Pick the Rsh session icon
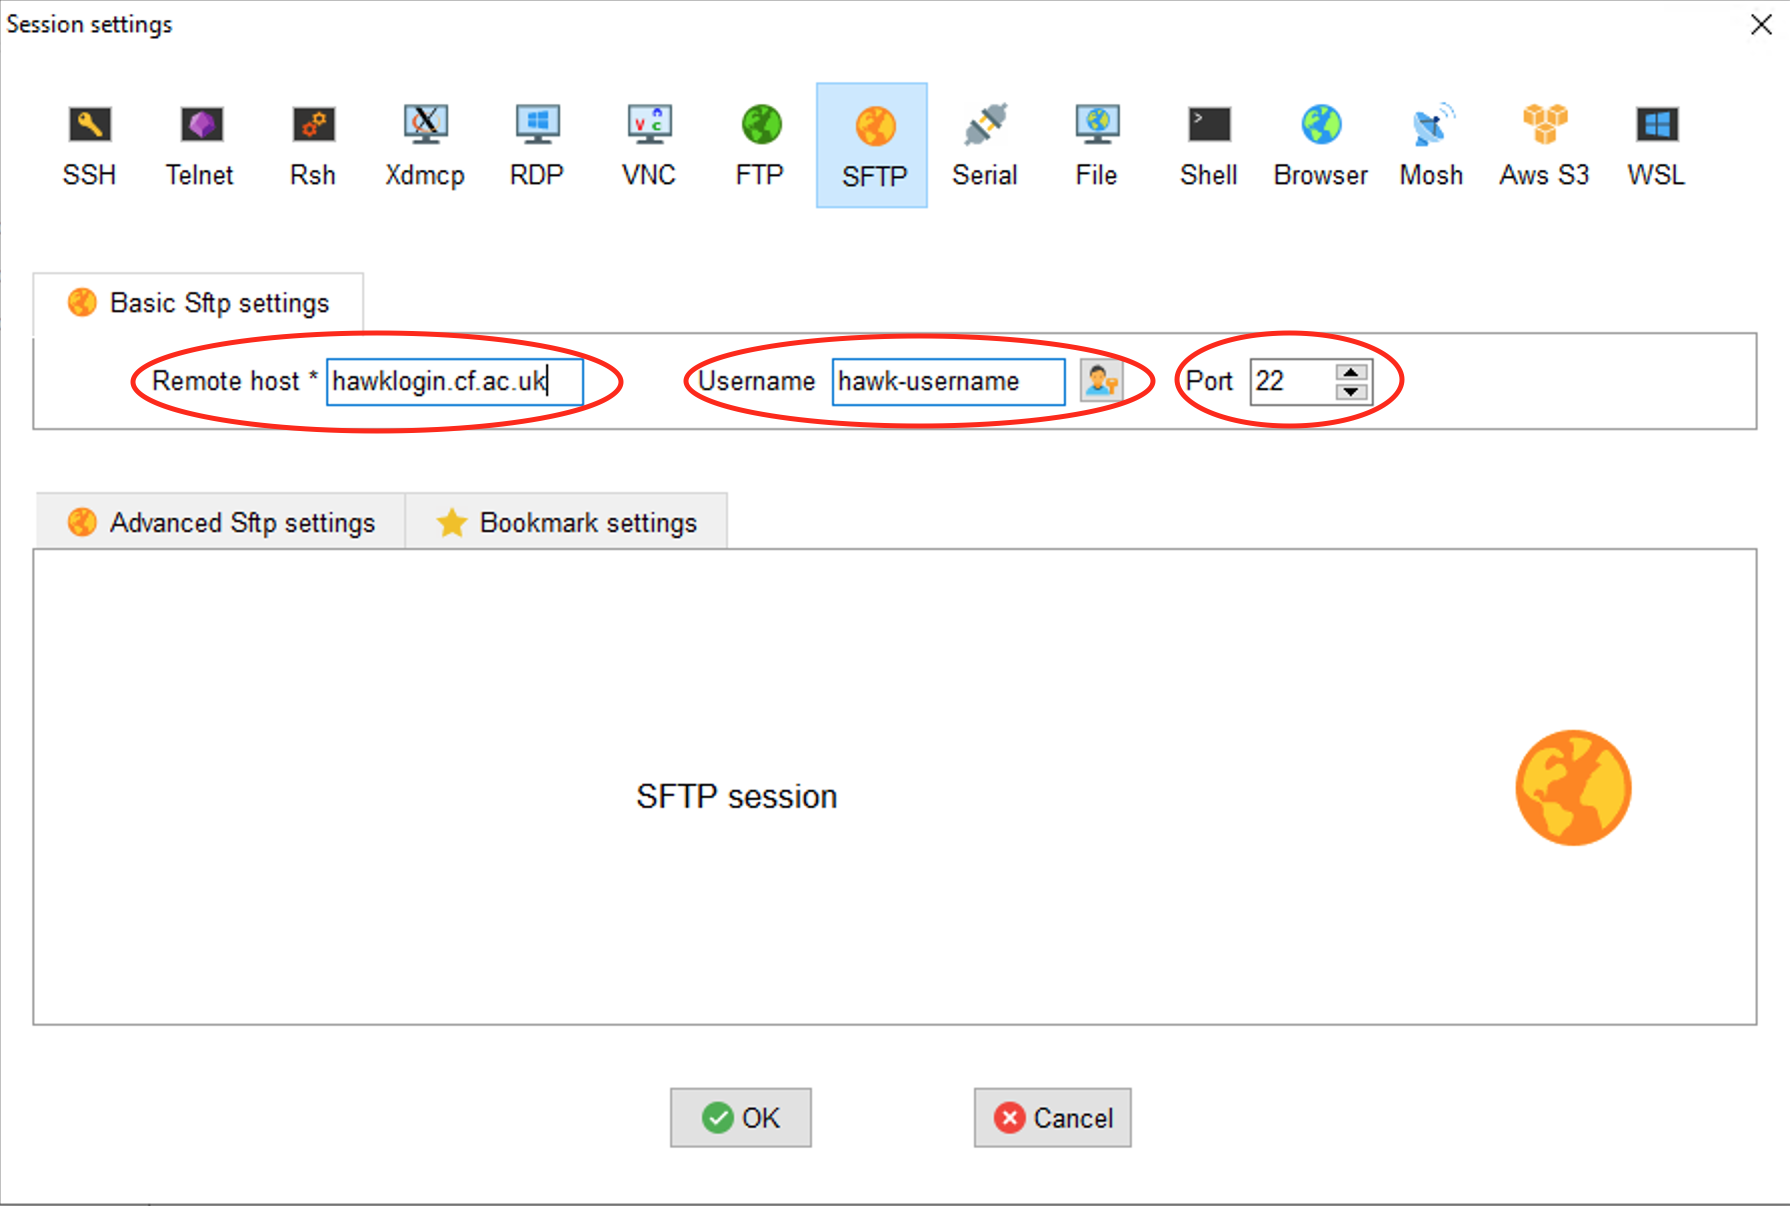 click(313, 145)
